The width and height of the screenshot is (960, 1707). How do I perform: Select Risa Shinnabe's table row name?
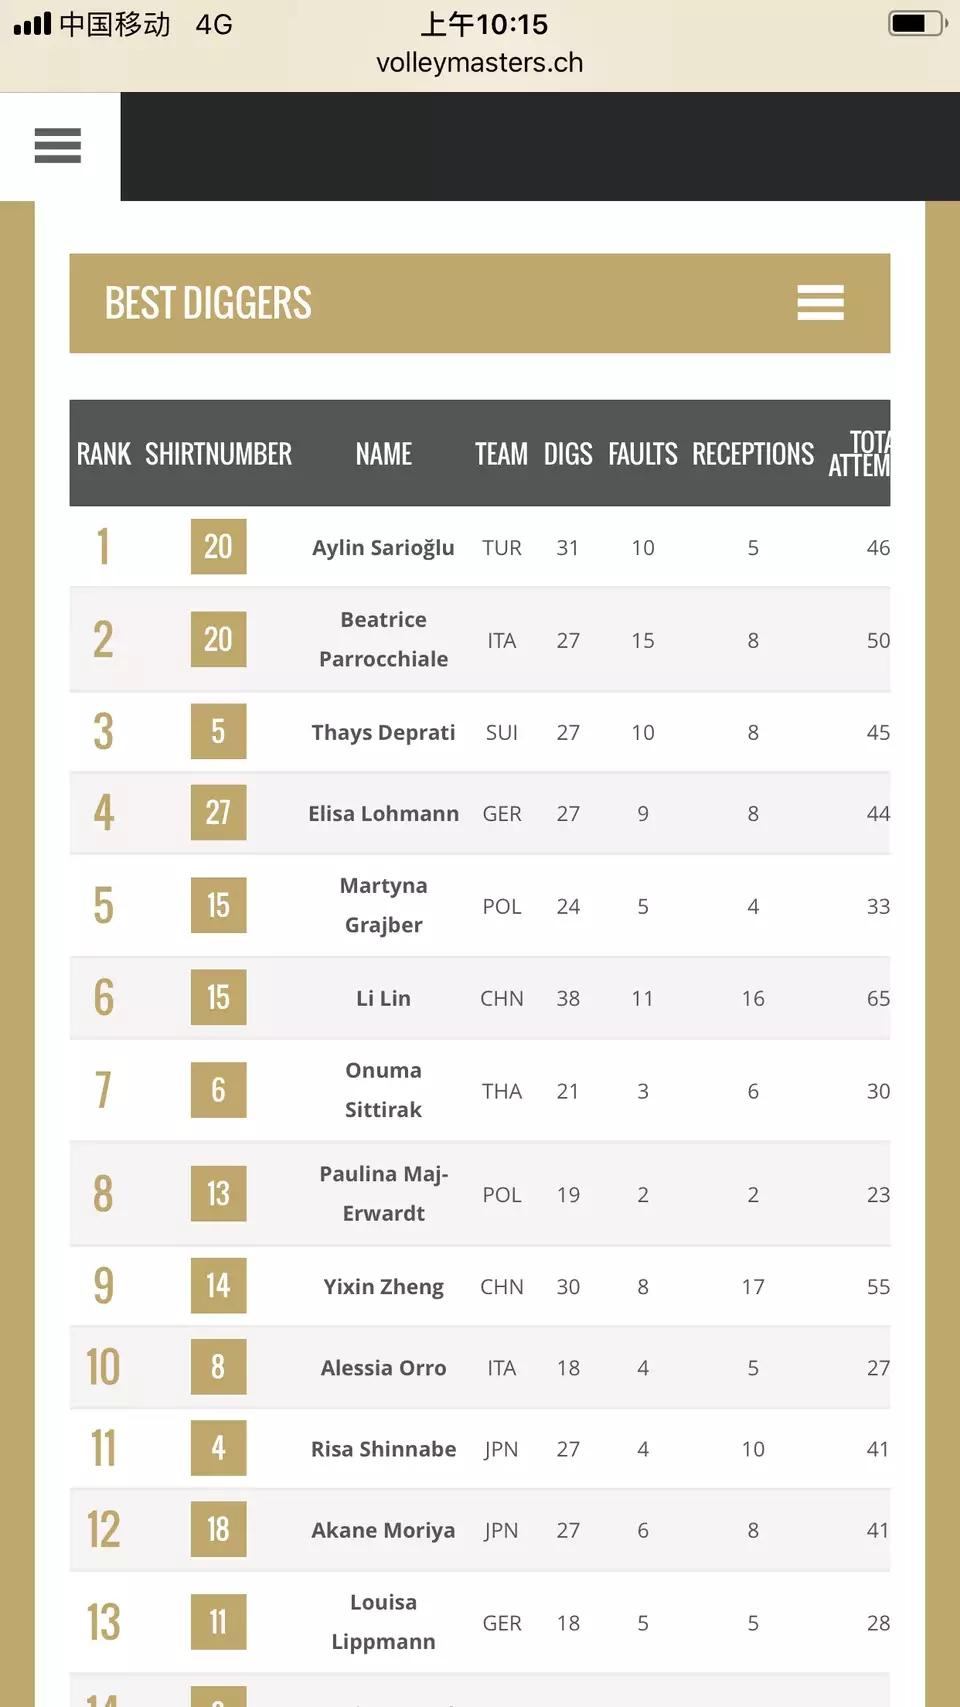383,1449
